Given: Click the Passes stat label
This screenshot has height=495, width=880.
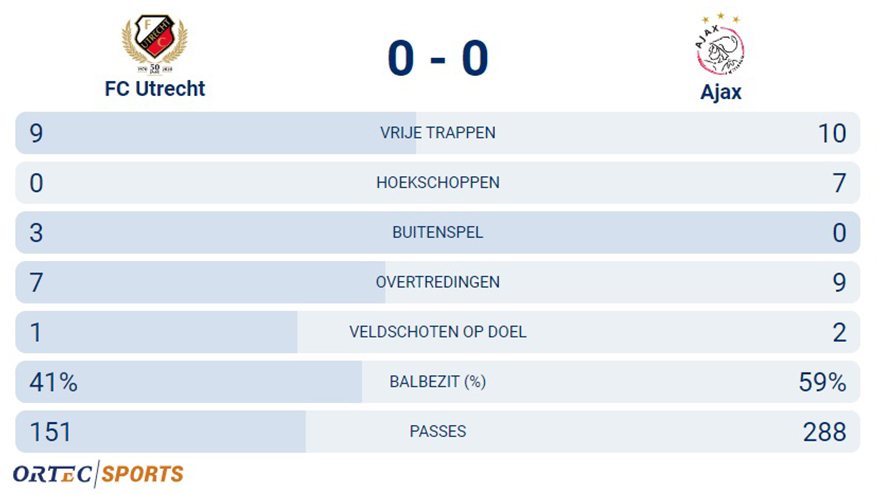Looking at the screenshot, I should click(438, 432).
